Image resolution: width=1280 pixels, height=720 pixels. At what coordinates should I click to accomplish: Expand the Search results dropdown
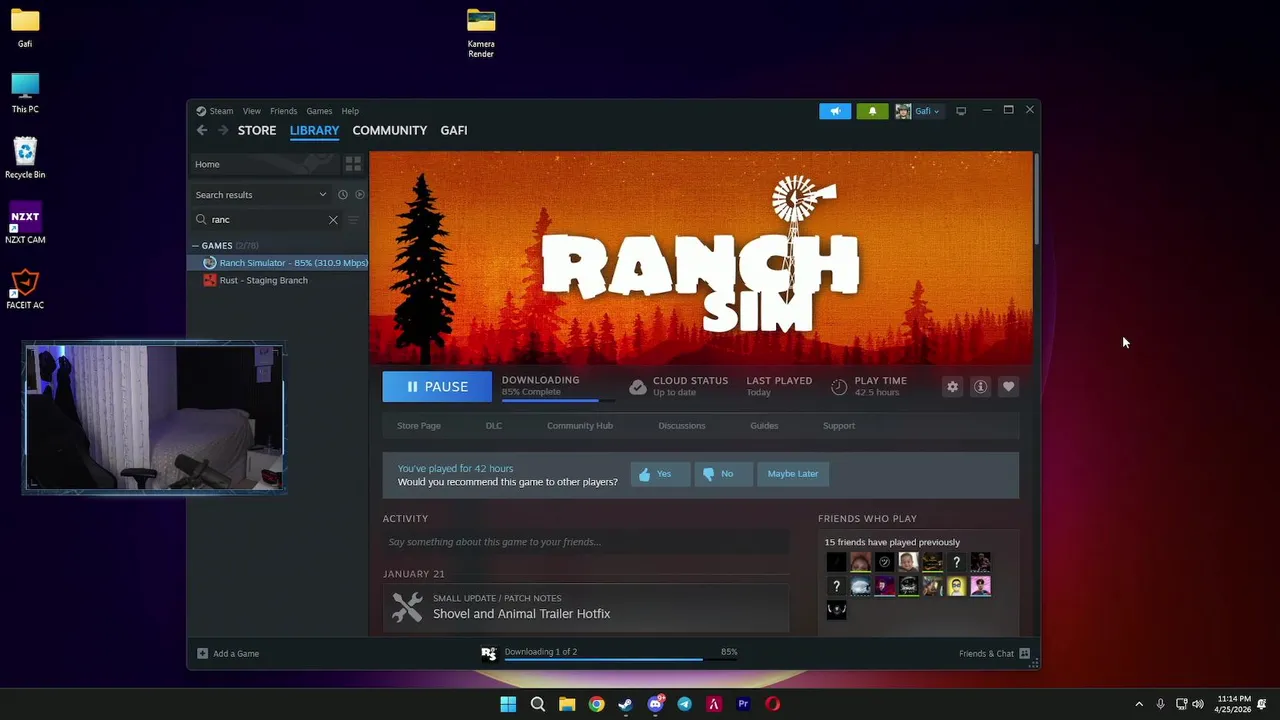(x=323, y=195)
